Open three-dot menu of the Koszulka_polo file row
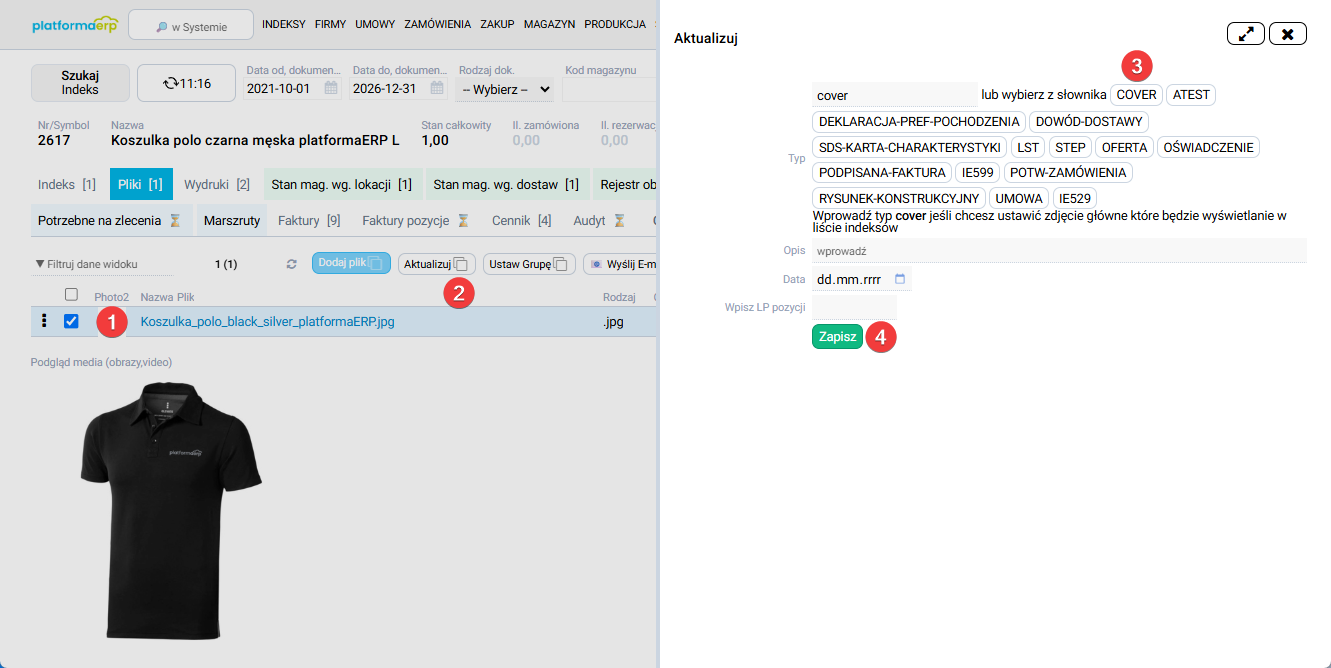Viewport: 1331px width, 668px height. (44, 321)
